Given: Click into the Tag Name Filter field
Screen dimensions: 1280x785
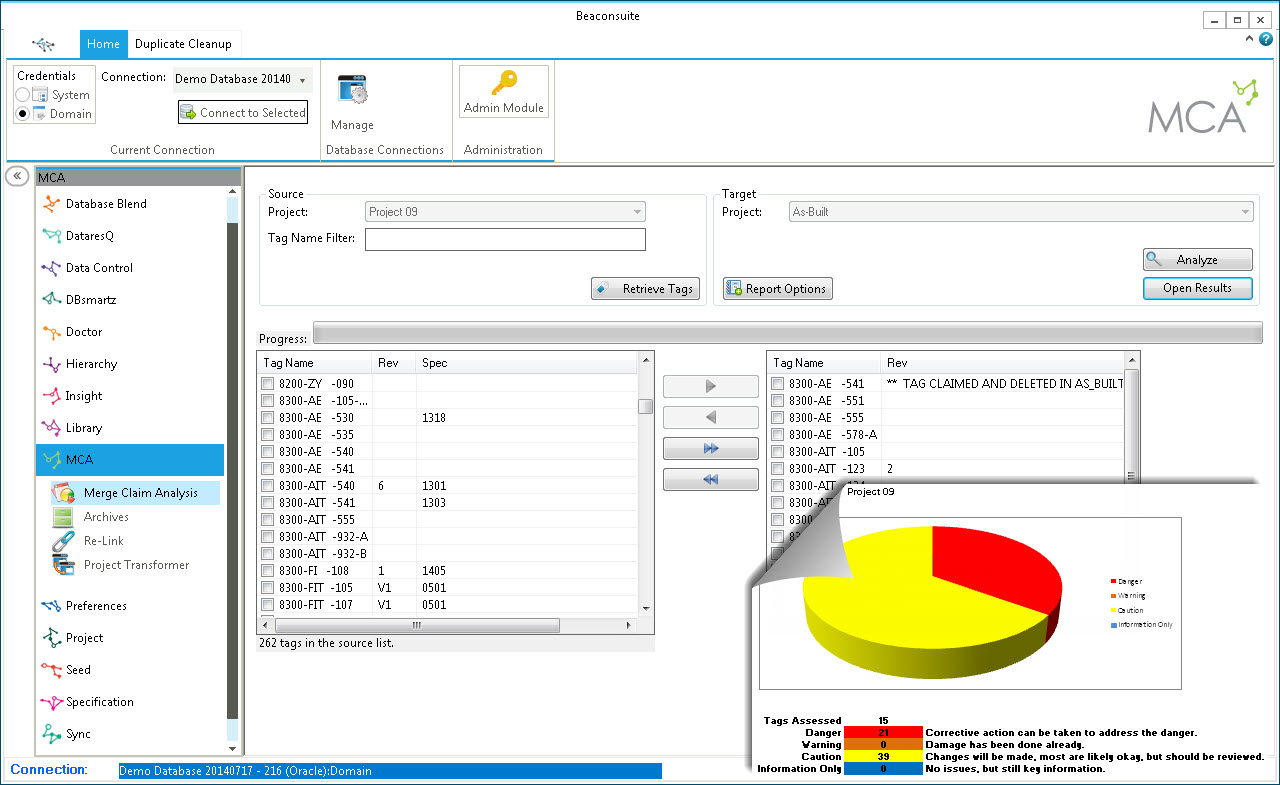Looking at the screenshot, I should [505, 239].
